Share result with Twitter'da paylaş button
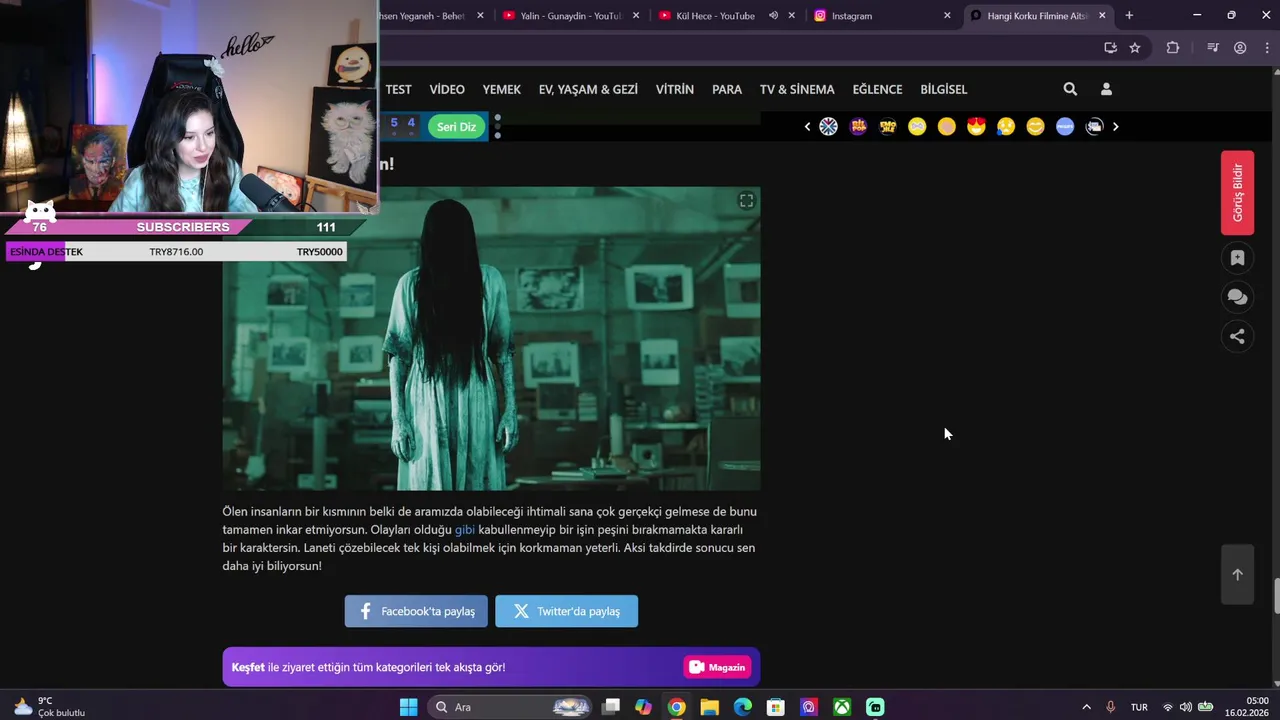Image resolution: width=1280 pixels, height=720 pixels. (x=566, y=611)
